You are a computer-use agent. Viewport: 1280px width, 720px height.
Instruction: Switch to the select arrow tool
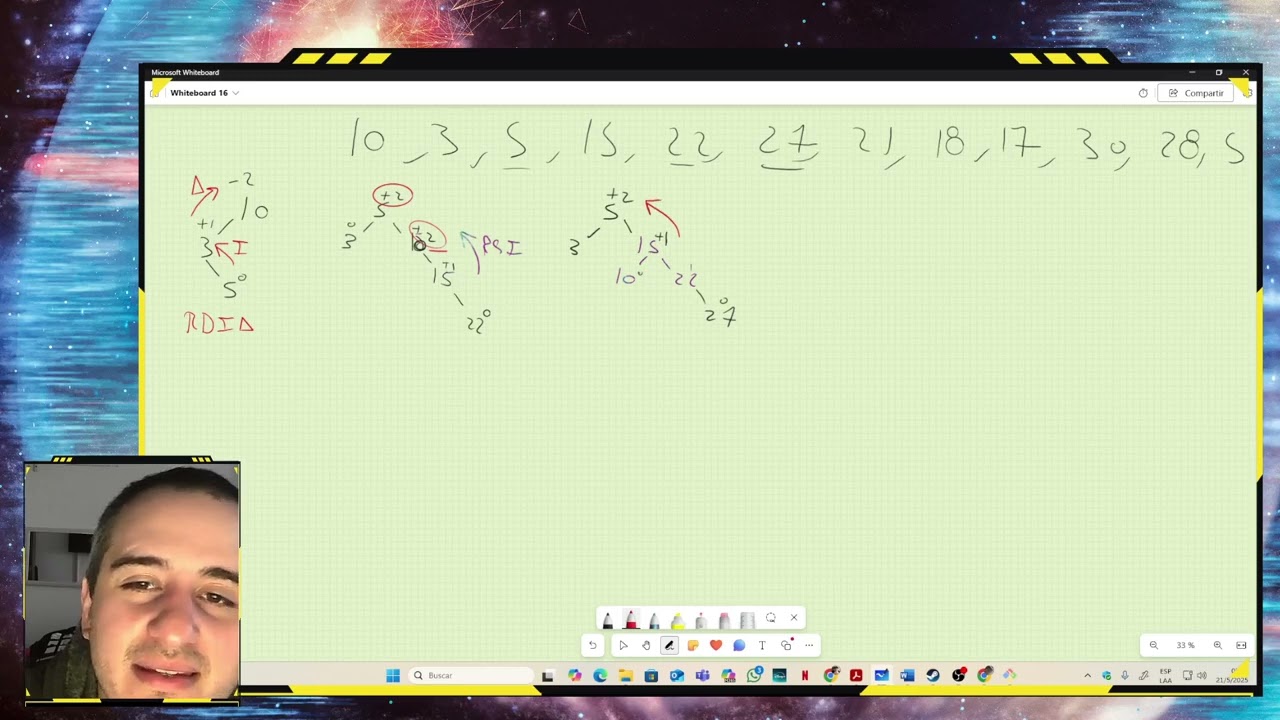[623, 645]
